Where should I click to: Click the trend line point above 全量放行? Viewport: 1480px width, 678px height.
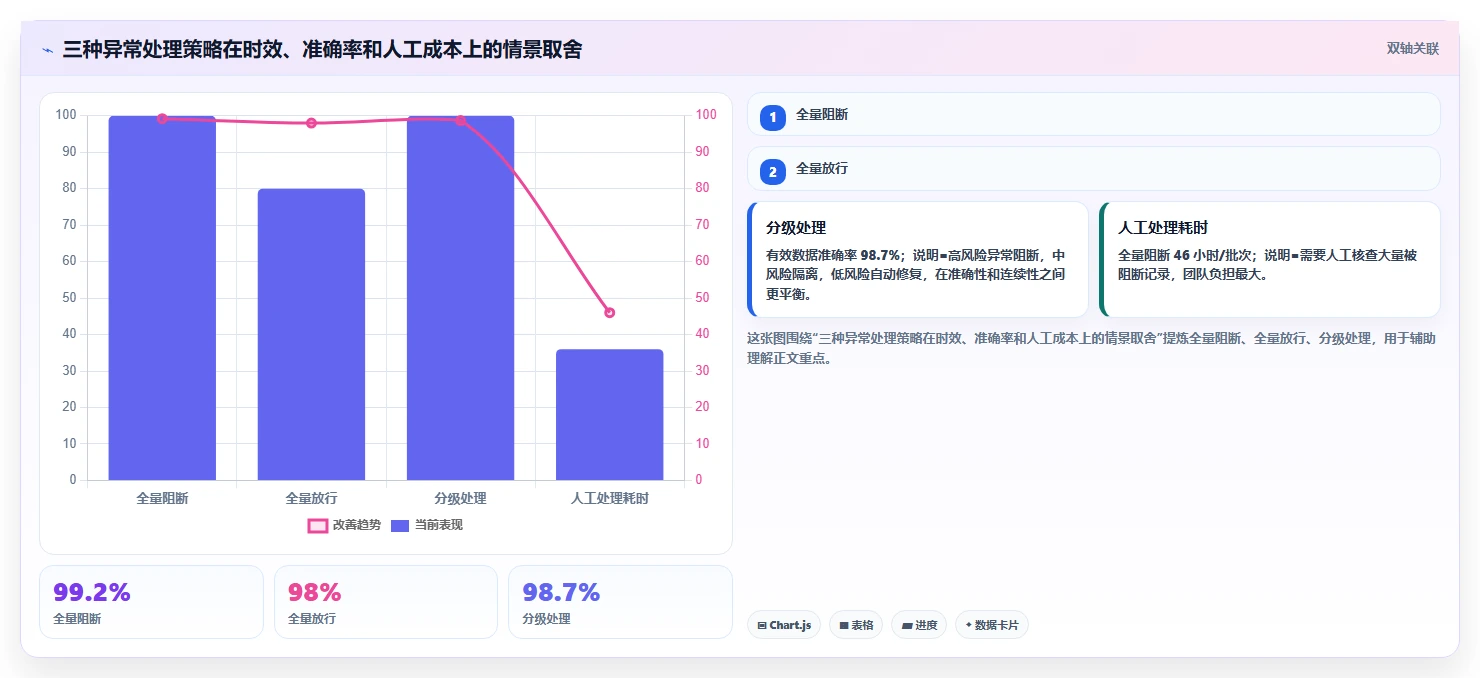[311, 123]
